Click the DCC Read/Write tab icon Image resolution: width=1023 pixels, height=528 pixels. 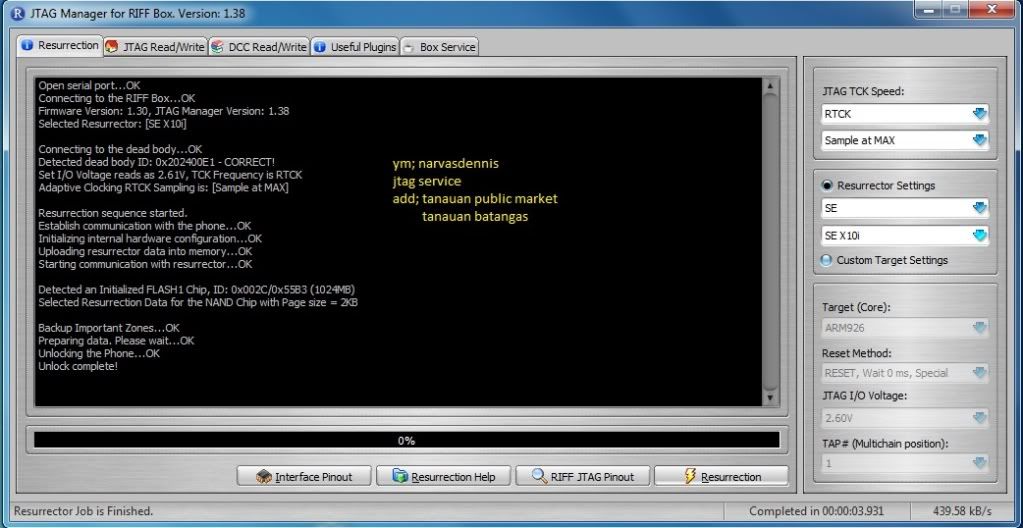(x=217, y=47)
